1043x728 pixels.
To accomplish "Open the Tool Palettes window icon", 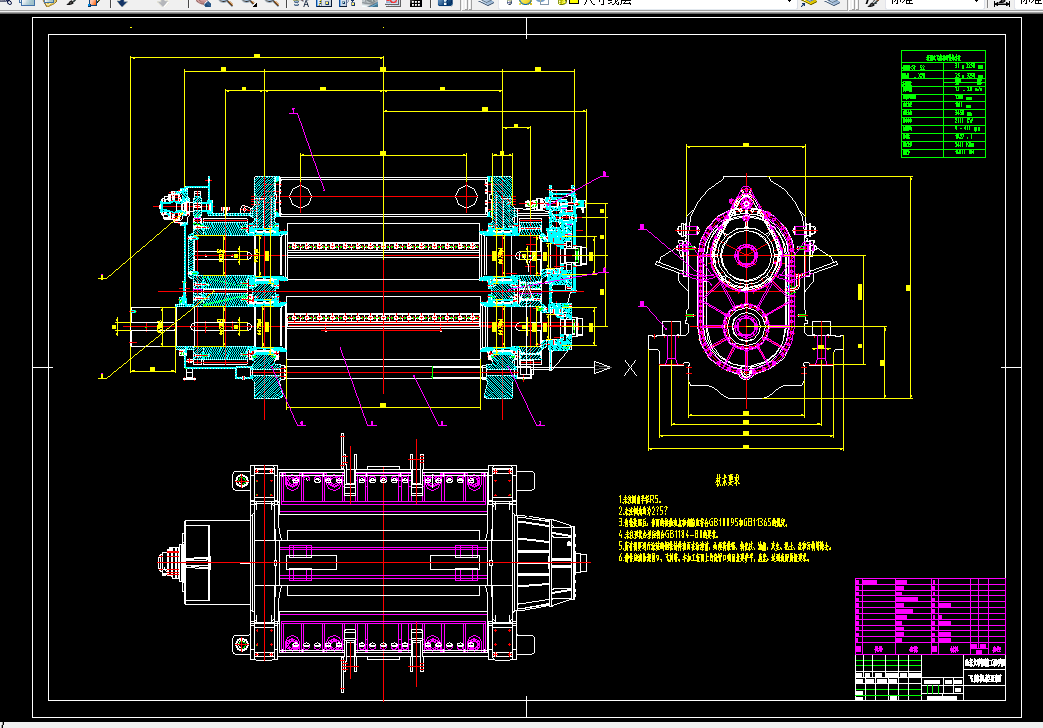I will click(x=347, y=2).
